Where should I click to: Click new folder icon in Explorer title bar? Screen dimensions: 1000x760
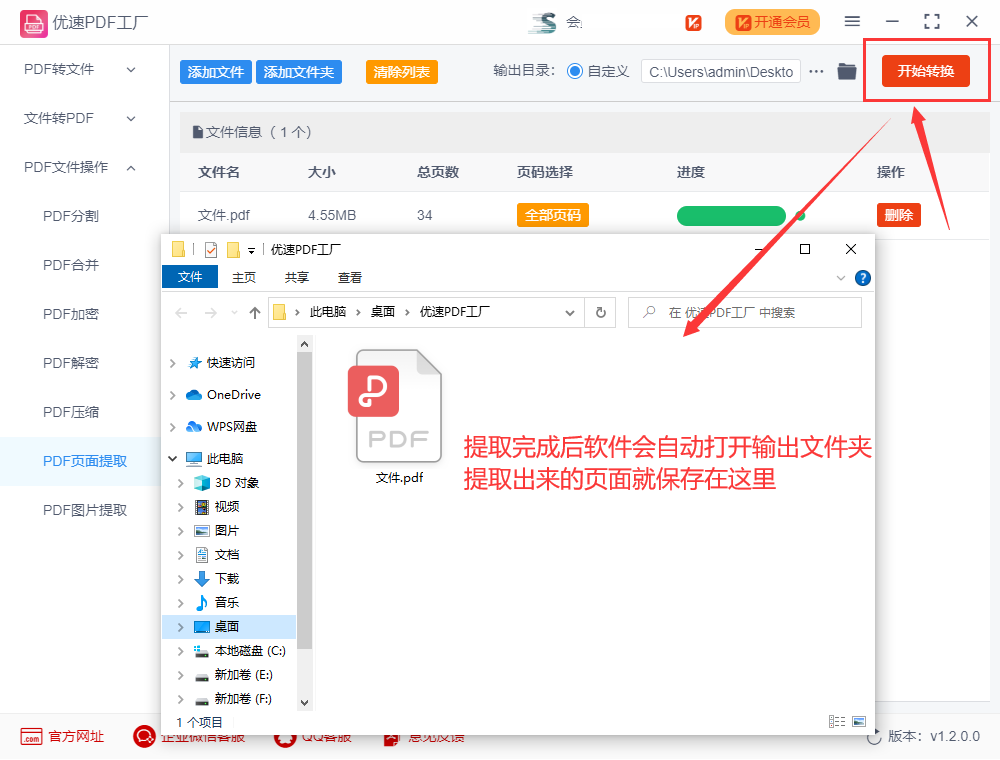point(233,250)
